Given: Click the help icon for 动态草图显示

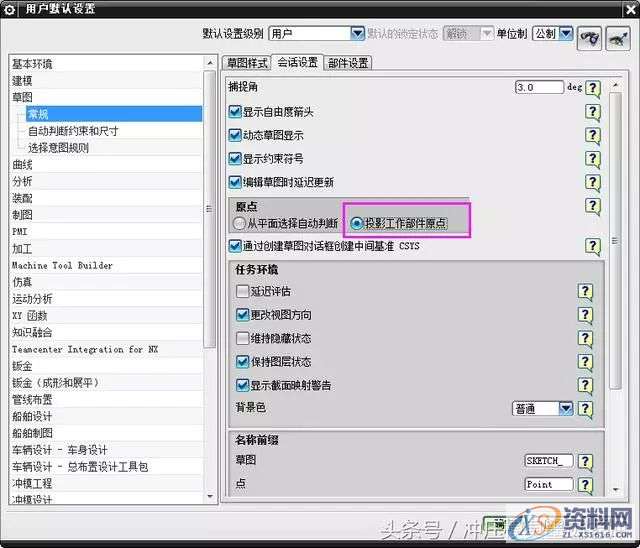Looking at the screenshot, I should (x=592, y=135).
